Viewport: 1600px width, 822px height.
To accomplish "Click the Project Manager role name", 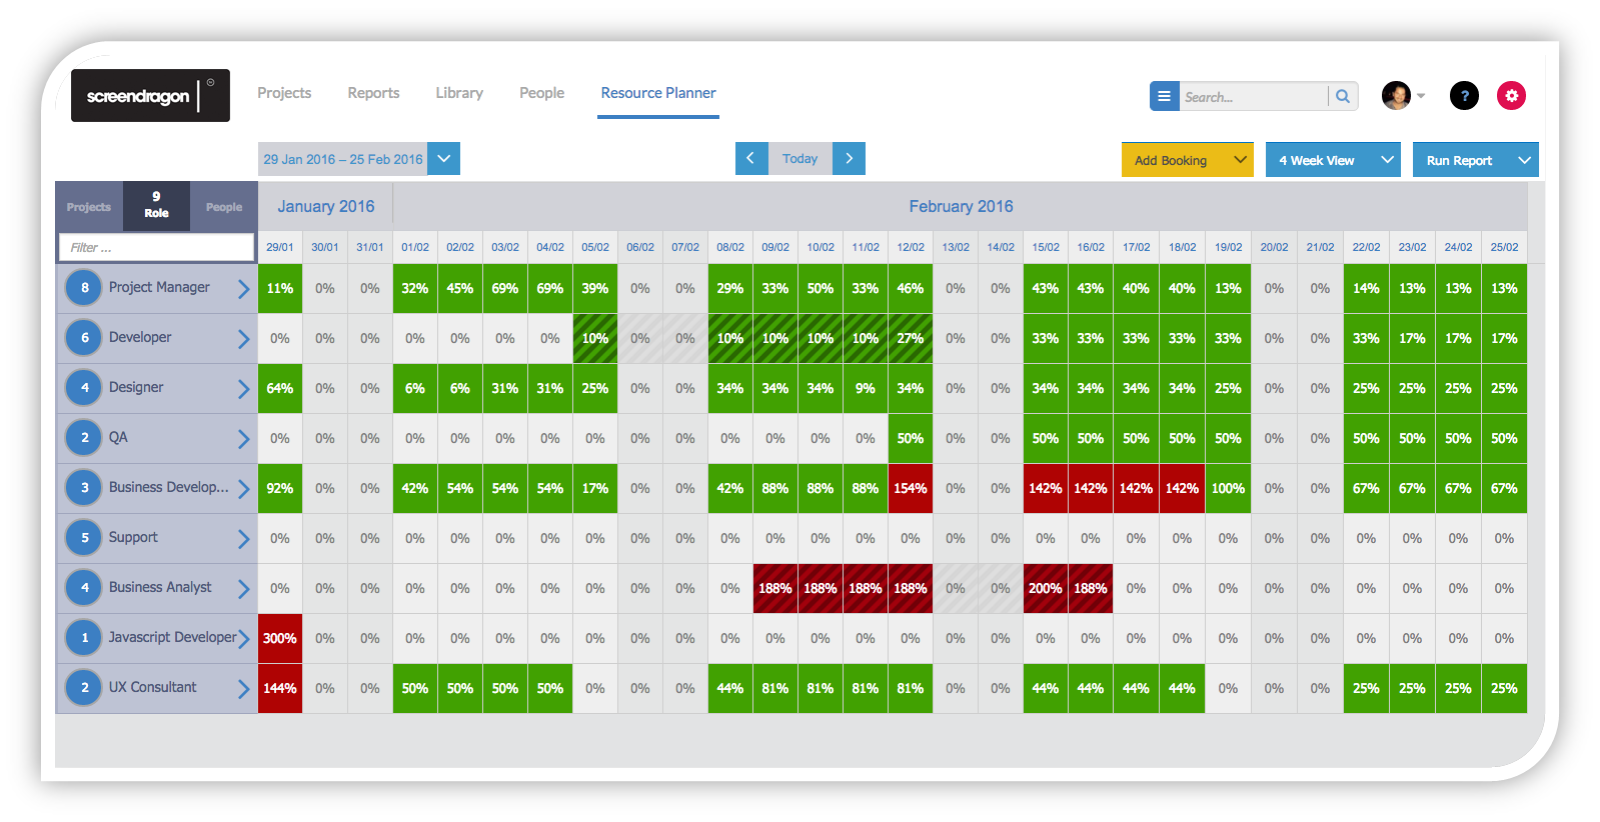I will point(159,287).
